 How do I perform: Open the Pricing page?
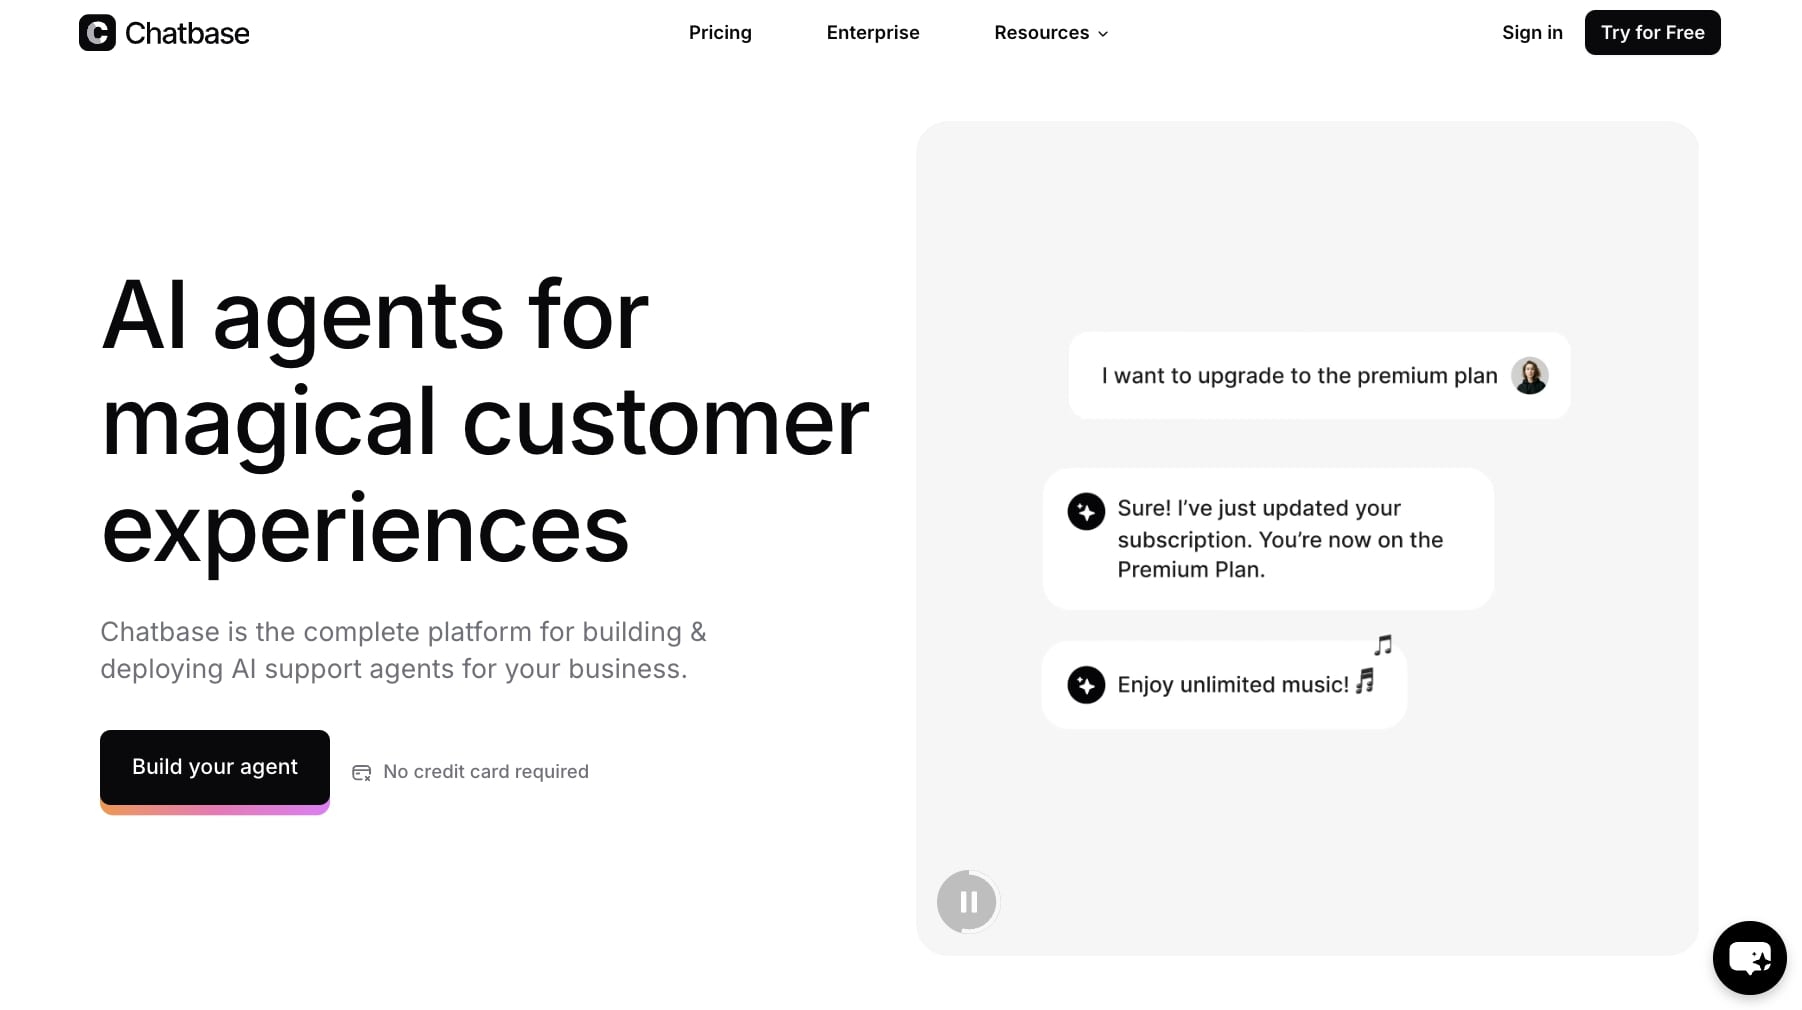[x=719, y=32]
